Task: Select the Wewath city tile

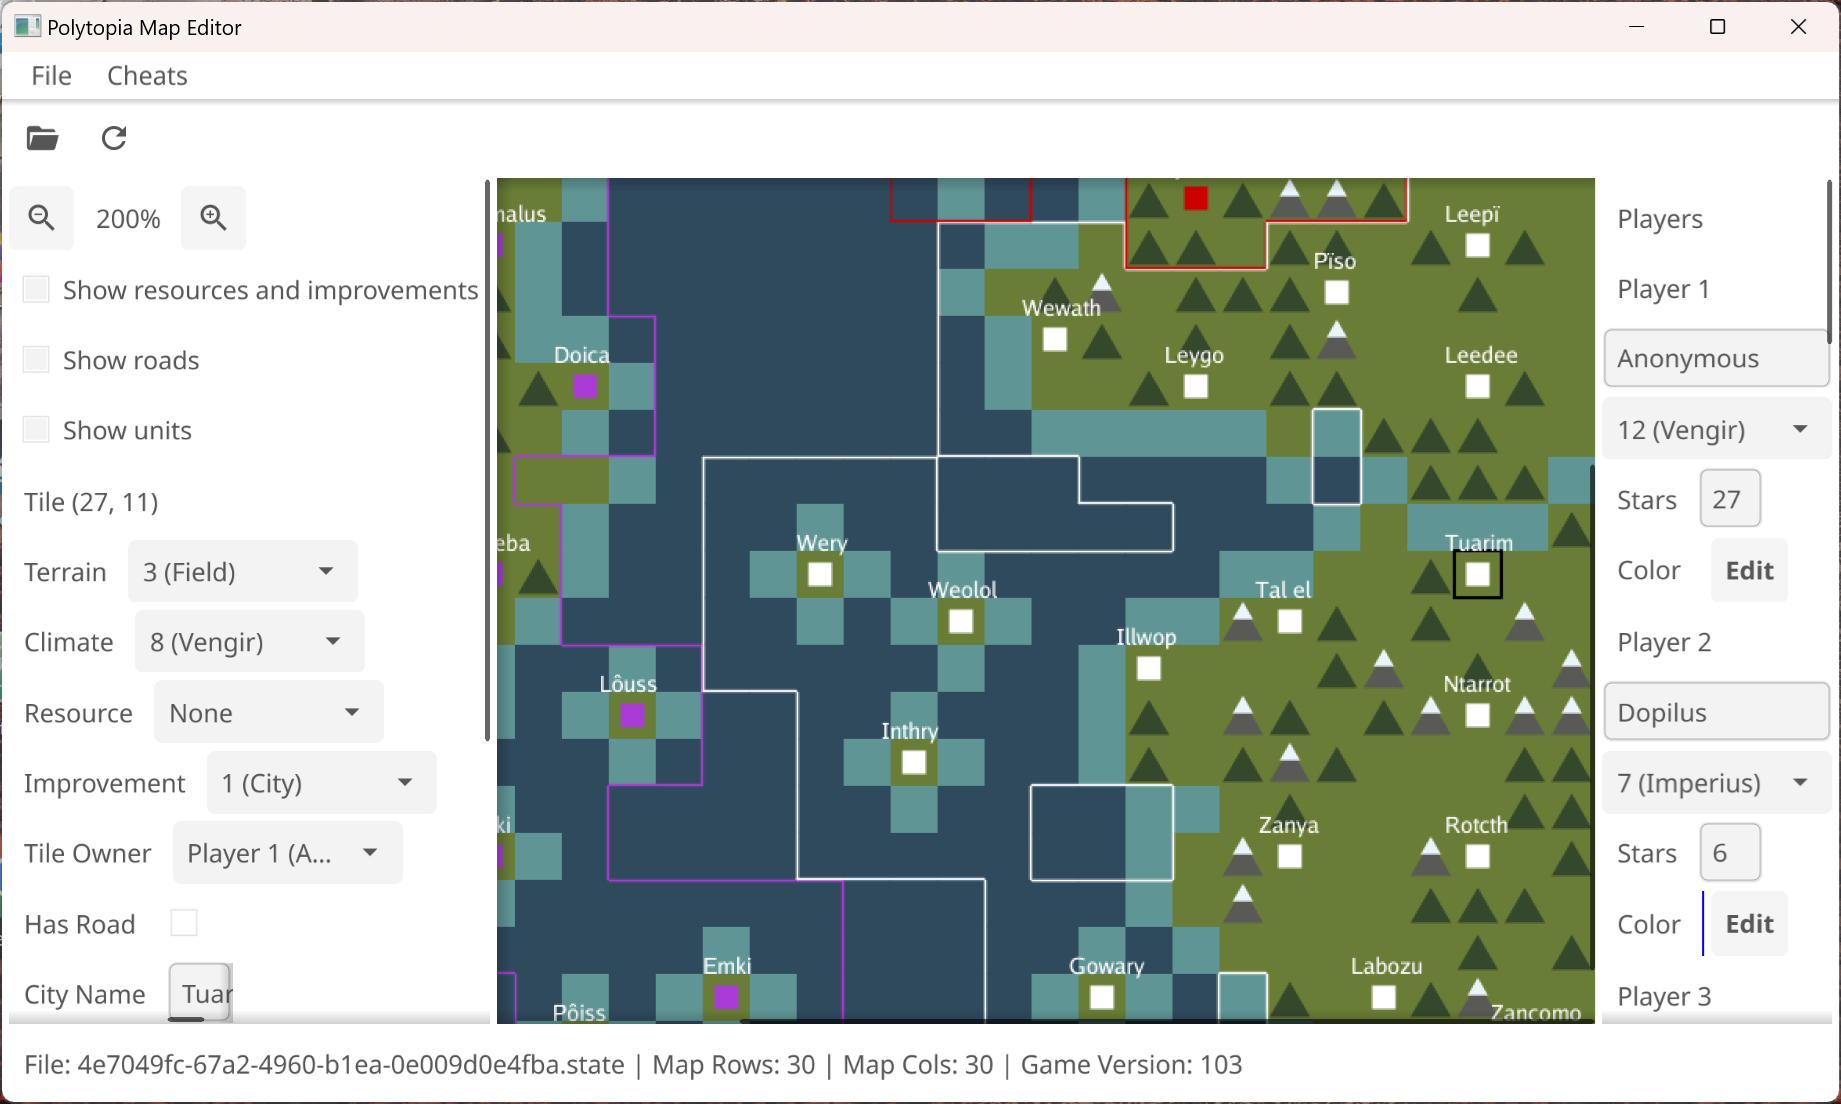Action: point(1055,340)
